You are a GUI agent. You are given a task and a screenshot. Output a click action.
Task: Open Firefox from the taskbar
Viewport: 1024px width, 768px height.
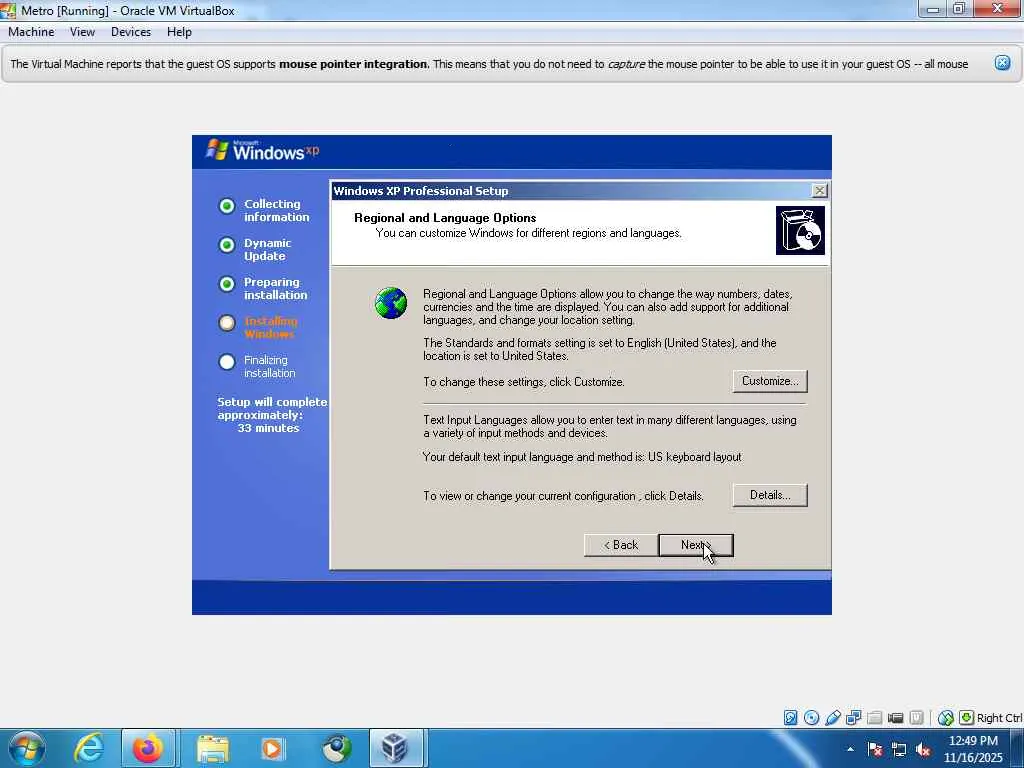coord(148,748)
